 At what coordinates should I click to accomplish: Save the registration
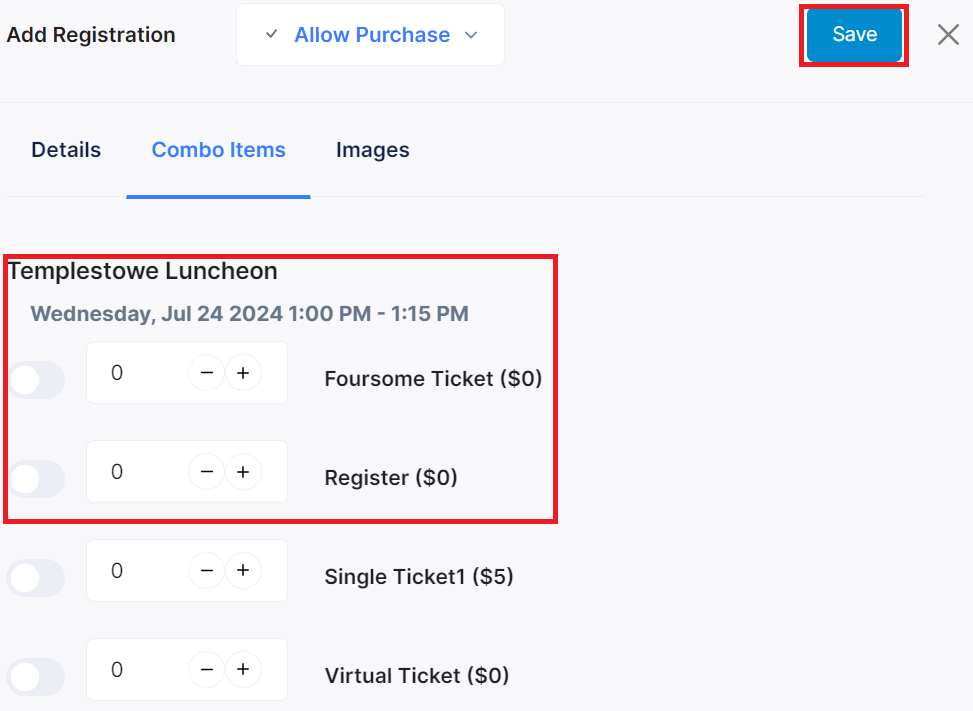pos(853,34)
